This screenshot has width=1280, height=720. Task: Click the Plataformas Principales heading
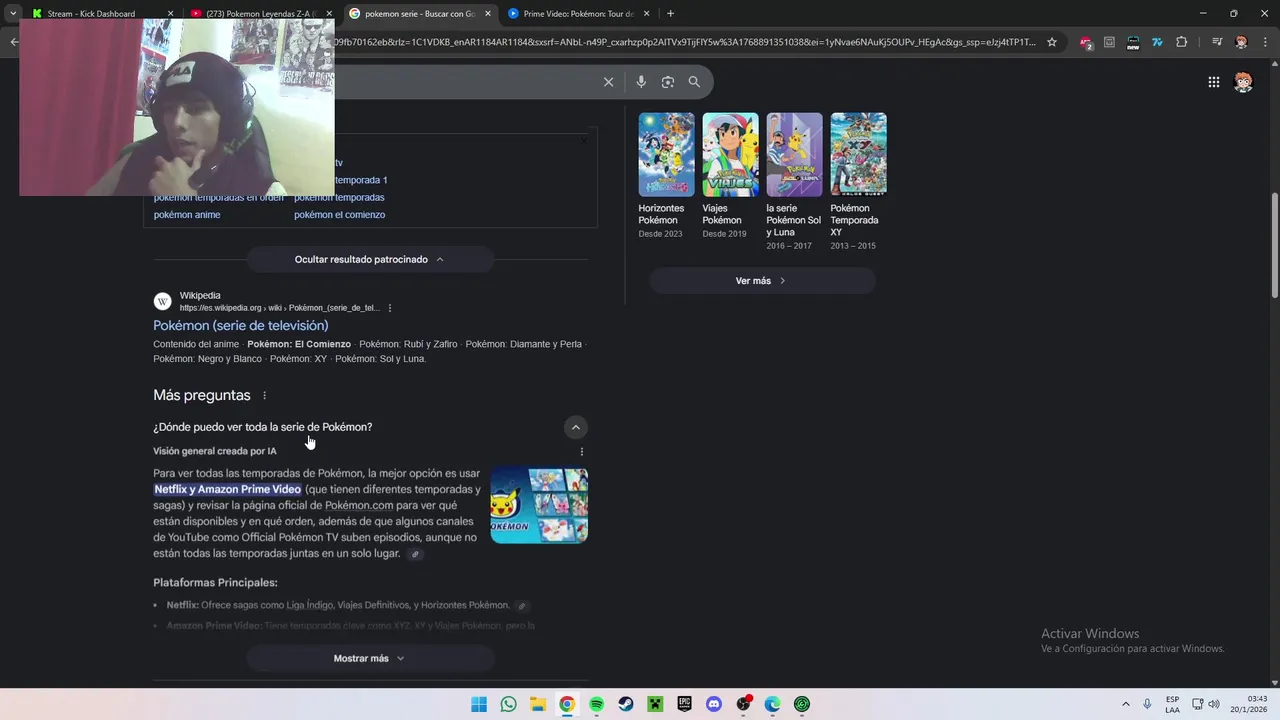[x=215, y=583]
